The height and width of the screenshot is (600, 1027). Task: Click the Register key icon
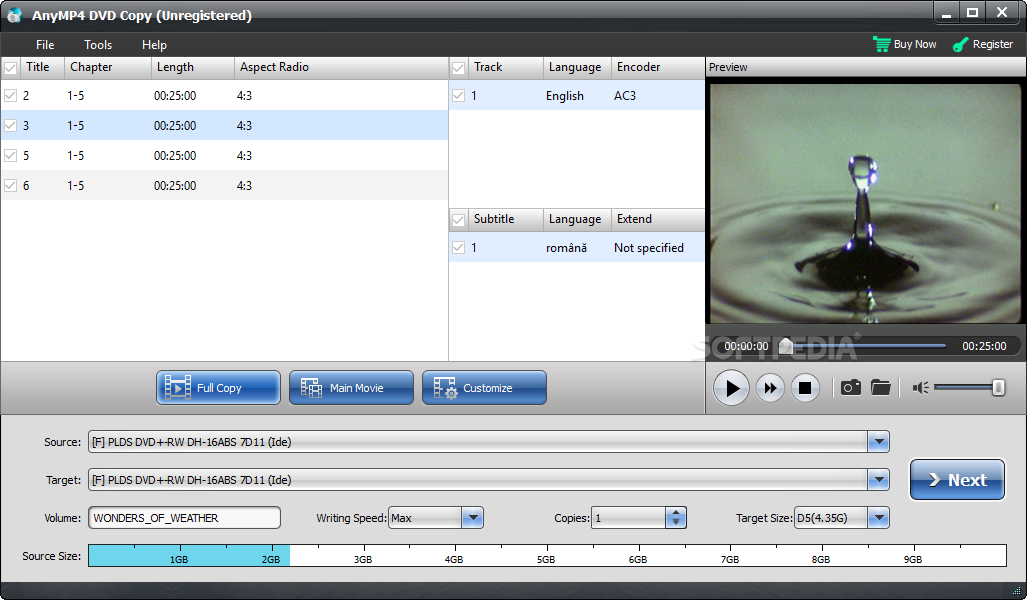(x=960, y=45)
